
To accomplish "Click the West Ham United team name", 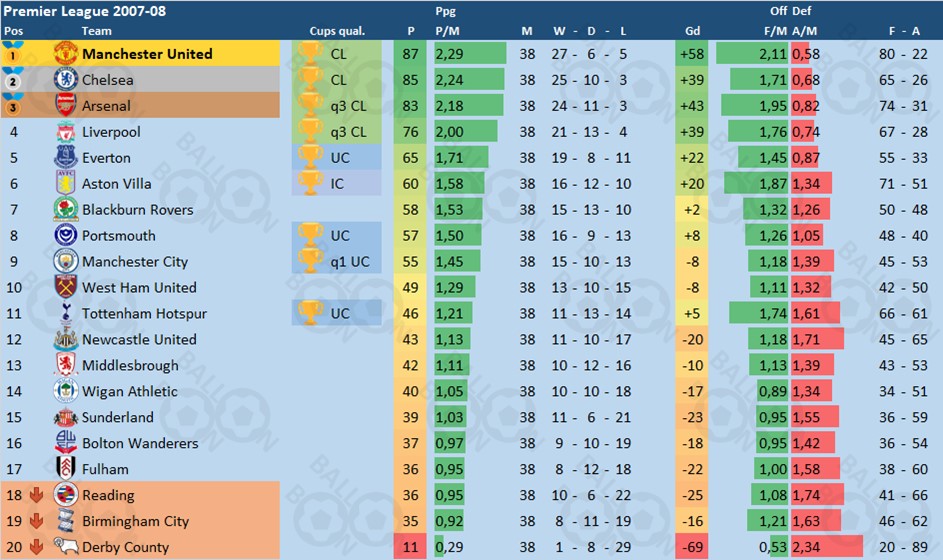I will click(x=140, y=288).
